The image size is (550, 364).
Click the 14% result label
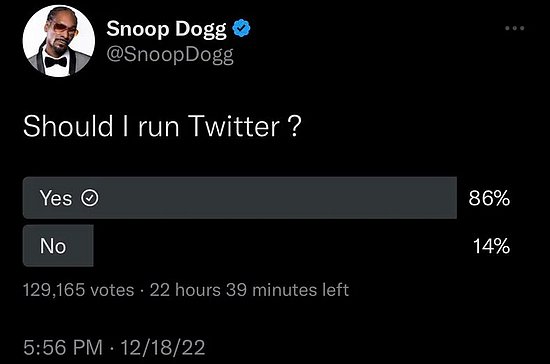[x=491, y=246]
